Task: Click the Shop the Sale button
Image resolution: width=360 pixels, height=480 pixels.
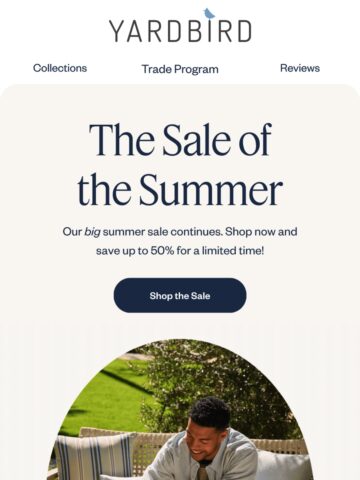Action: [x=180, y=295]
